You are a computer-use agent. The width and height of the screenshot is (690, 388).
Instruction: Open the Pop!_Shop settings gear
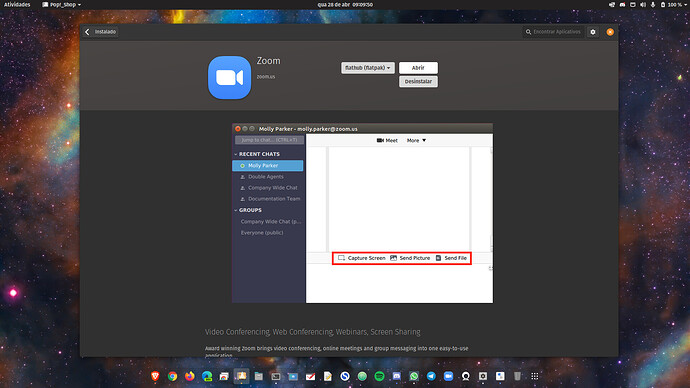(593, 32)
